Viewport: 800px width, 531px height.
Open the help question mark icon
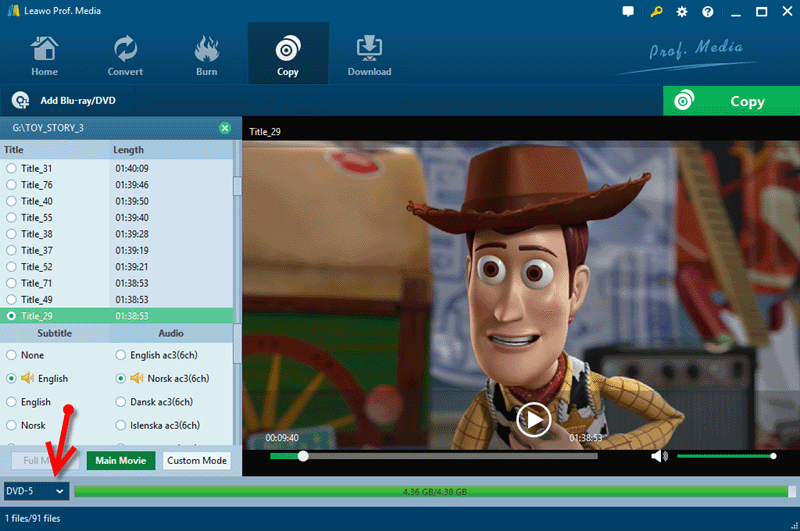(708, 11)
